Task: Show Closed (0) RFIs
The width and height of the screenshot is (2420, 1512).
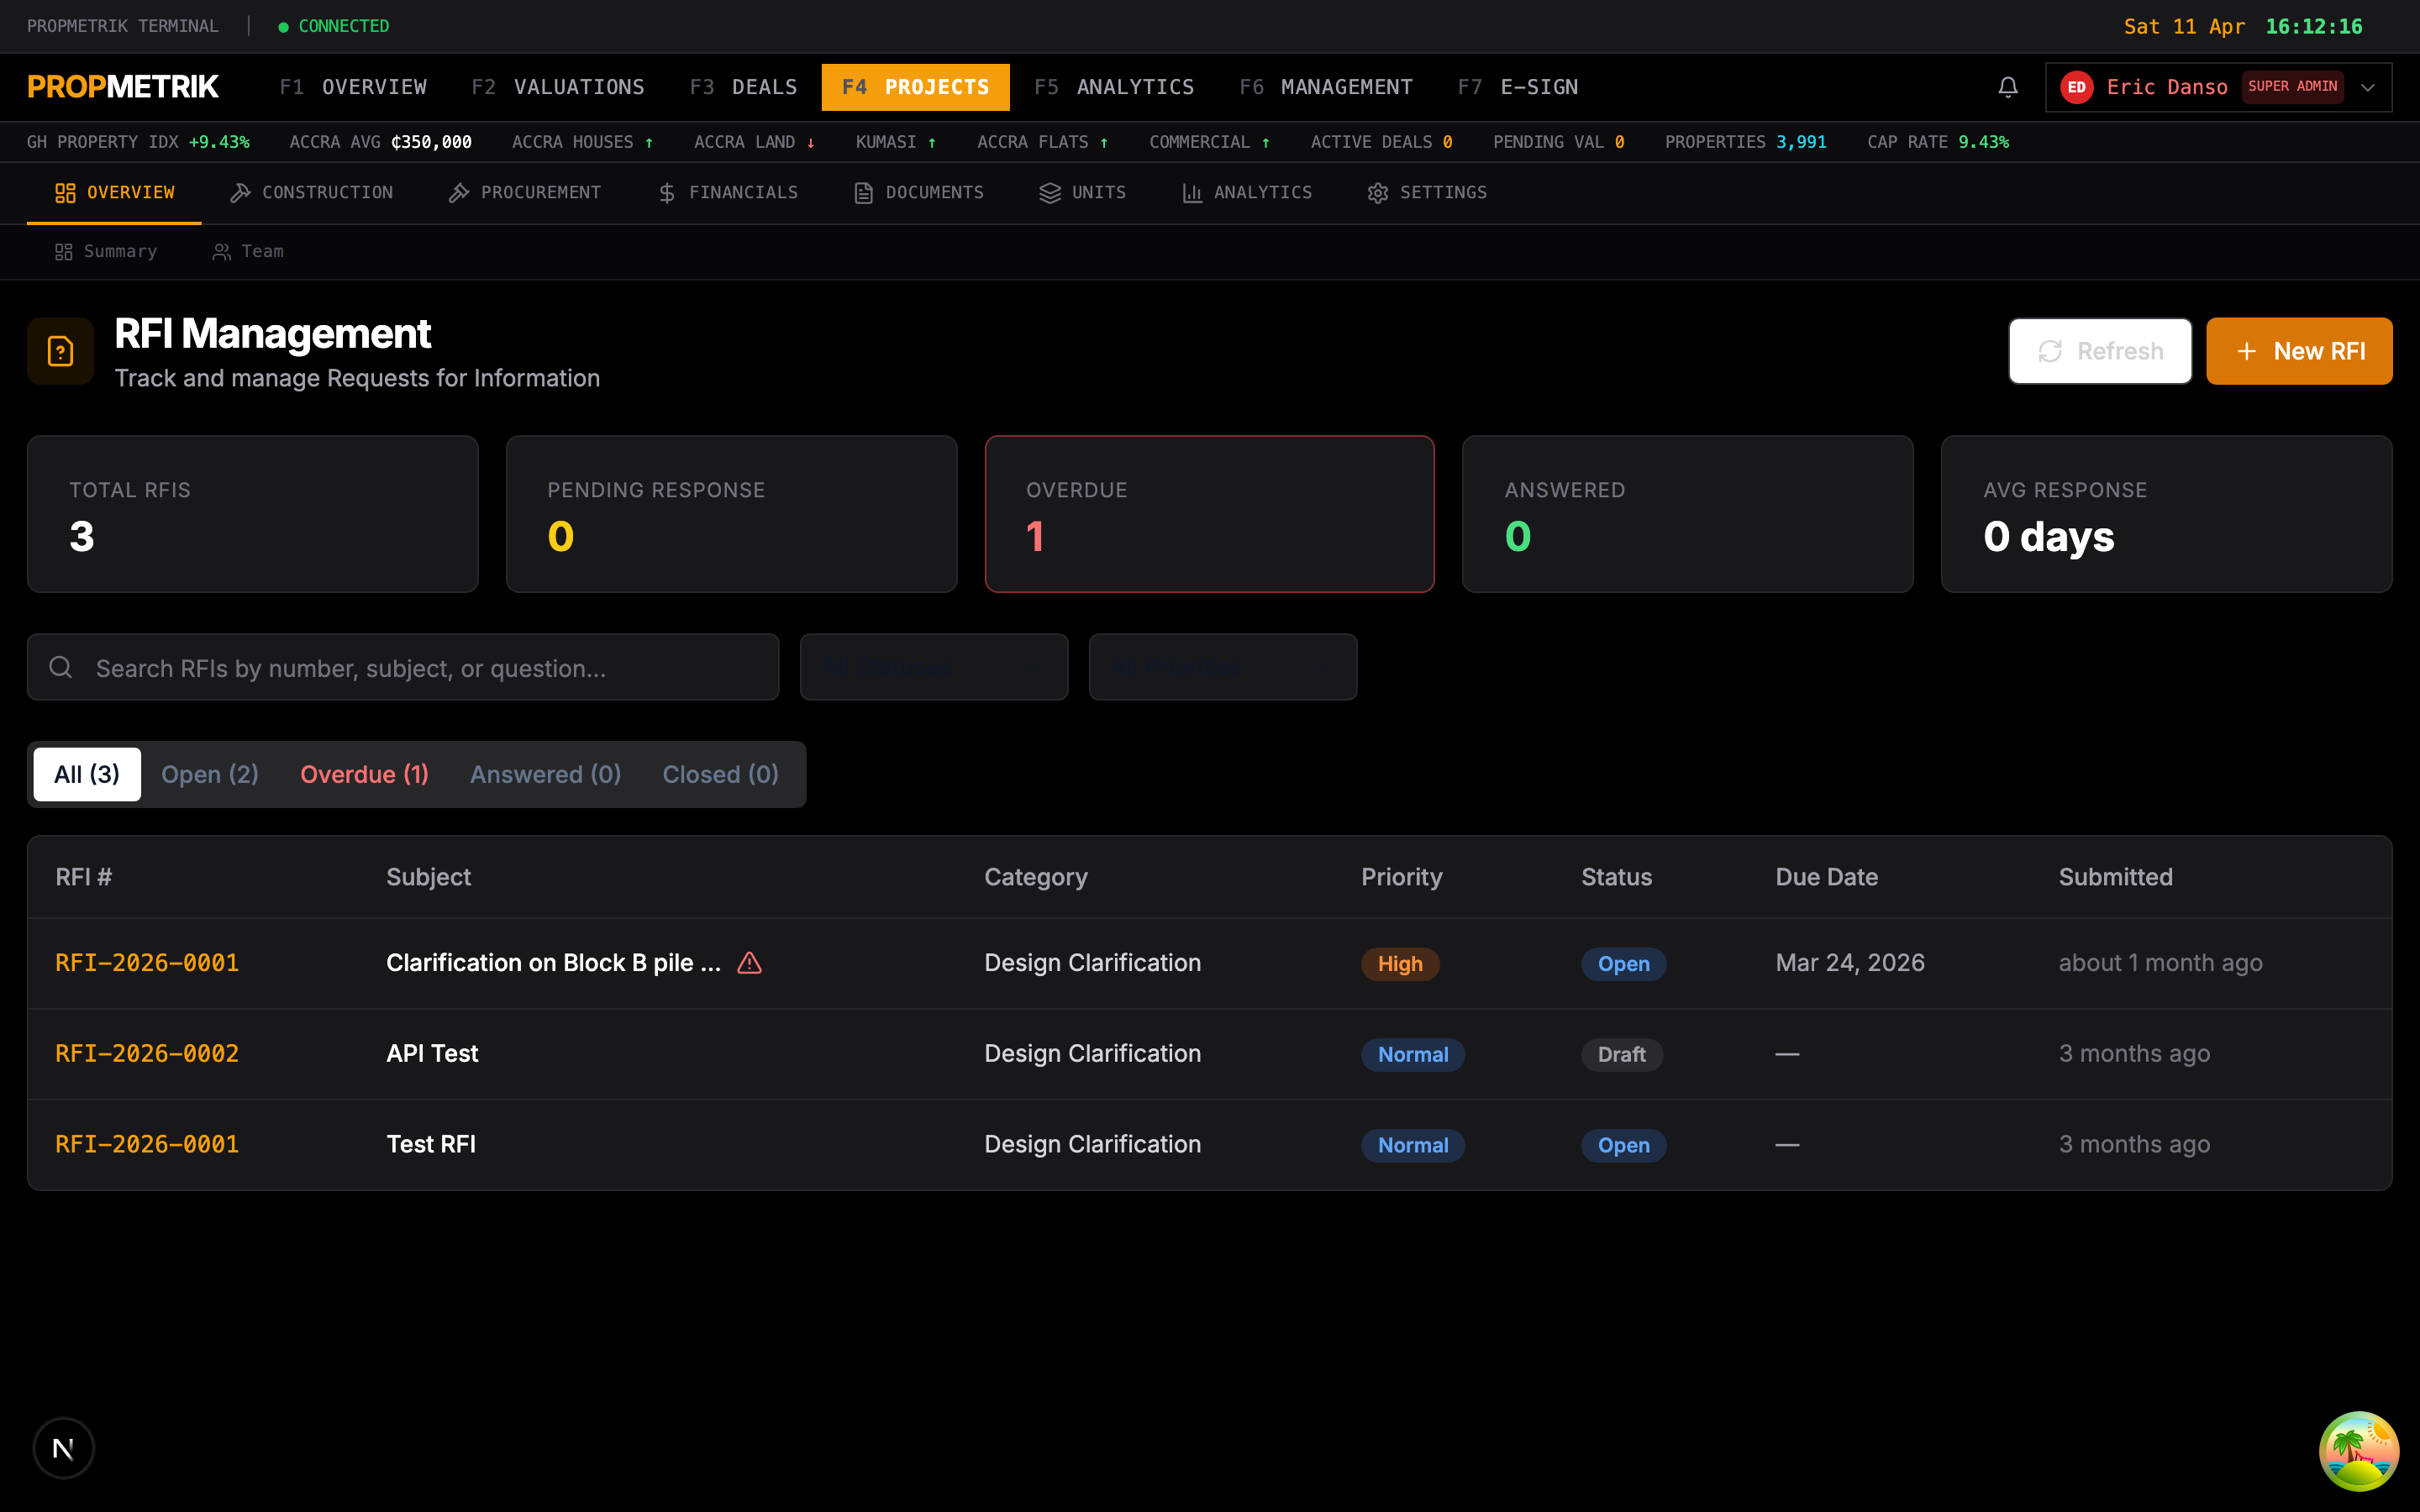Action: click(x=721, y=774)
